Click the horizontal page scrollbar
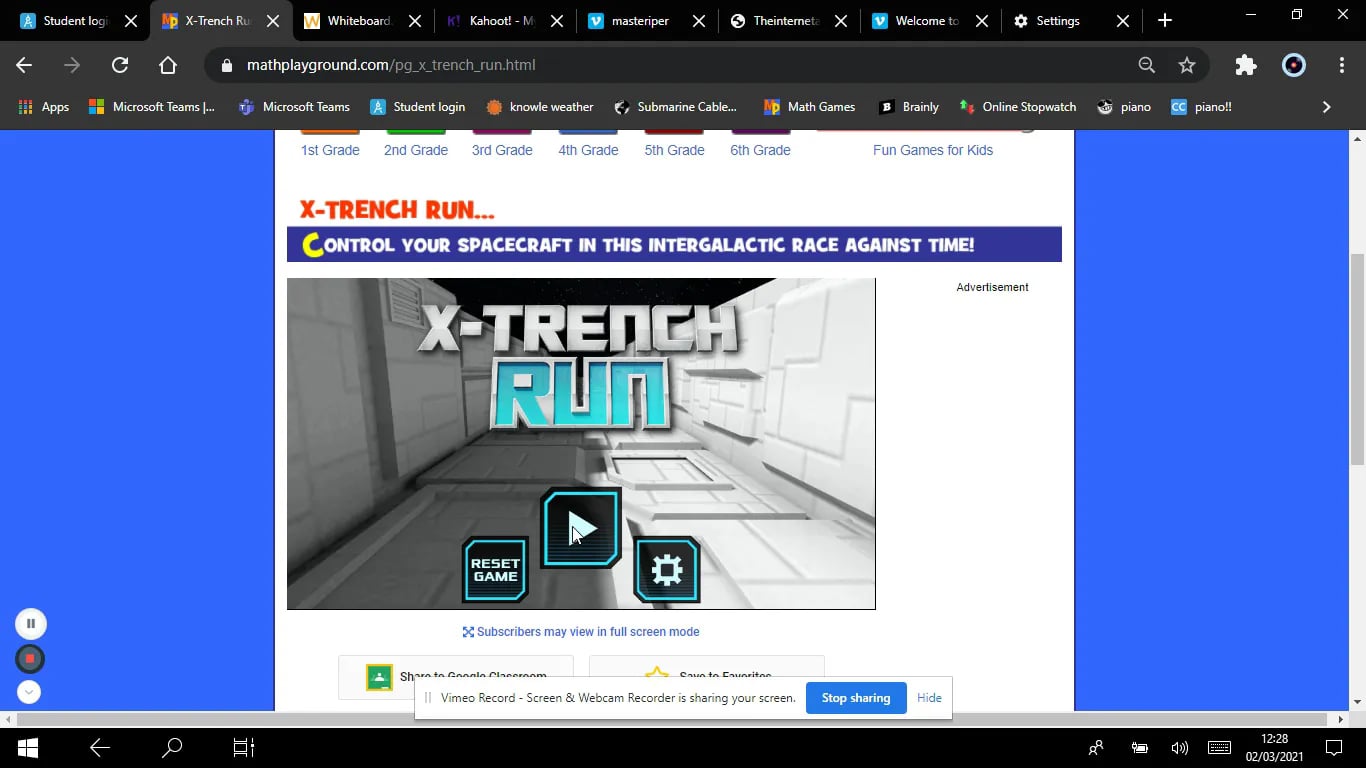Viewport: 1366px width, 768px height. tap(671, 719)
